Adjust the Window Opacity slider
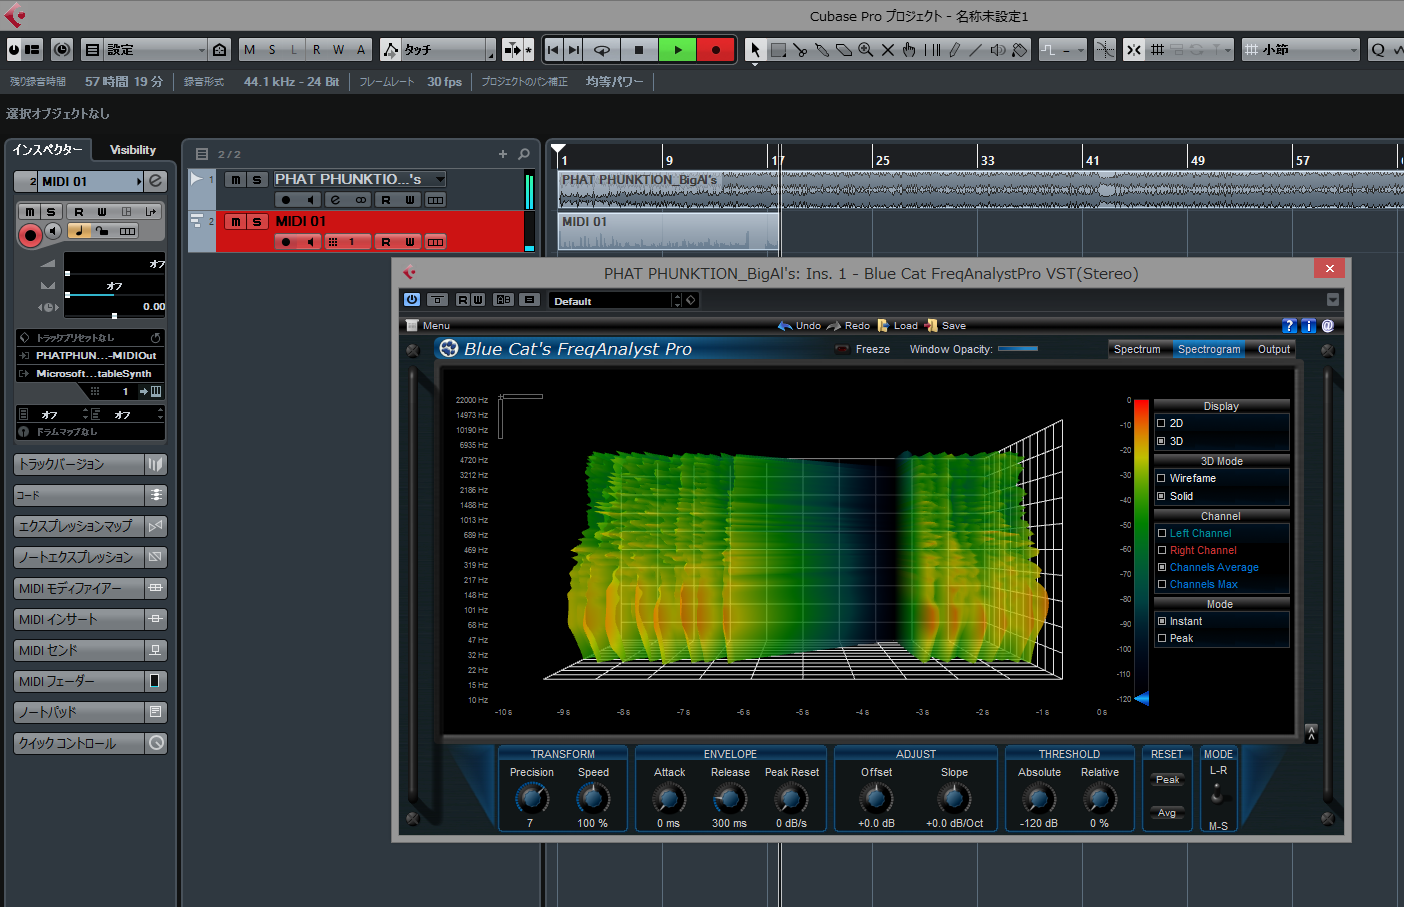This screenshot has width=1404, height=907. 1018,349
